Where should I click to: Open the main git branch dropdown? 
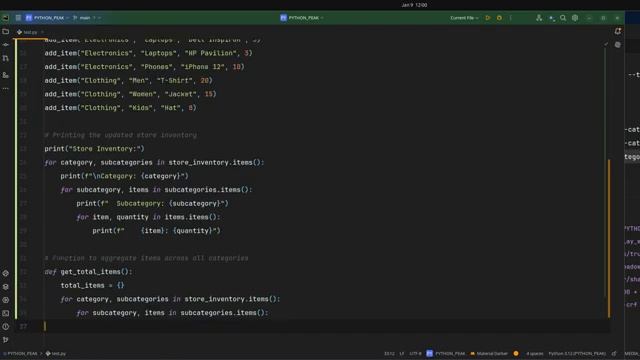click(x=87, y=18)
